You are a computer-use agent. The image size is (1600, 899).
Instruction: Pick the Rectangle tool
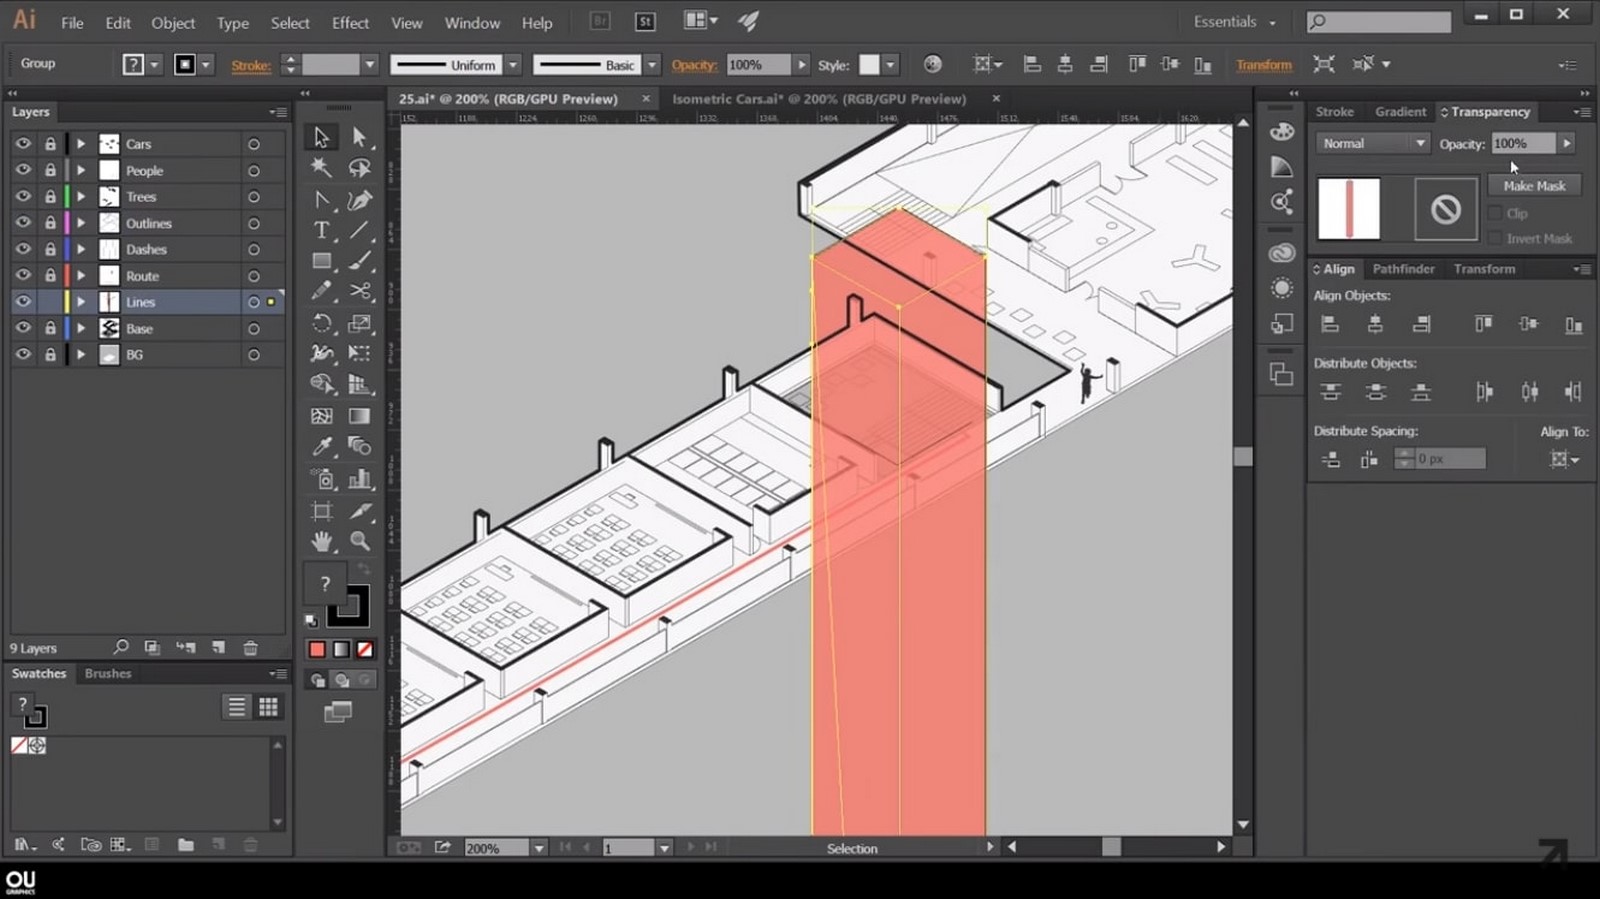pos(321,261)
